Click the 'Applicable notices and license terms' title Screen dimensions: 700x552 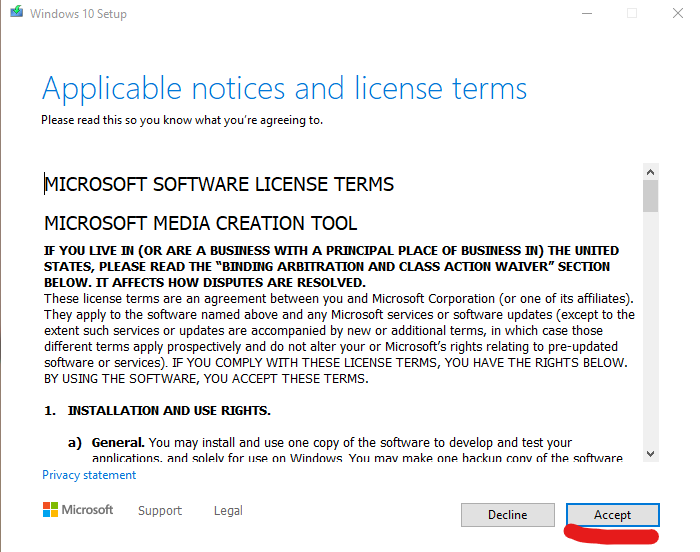[284, 88]
